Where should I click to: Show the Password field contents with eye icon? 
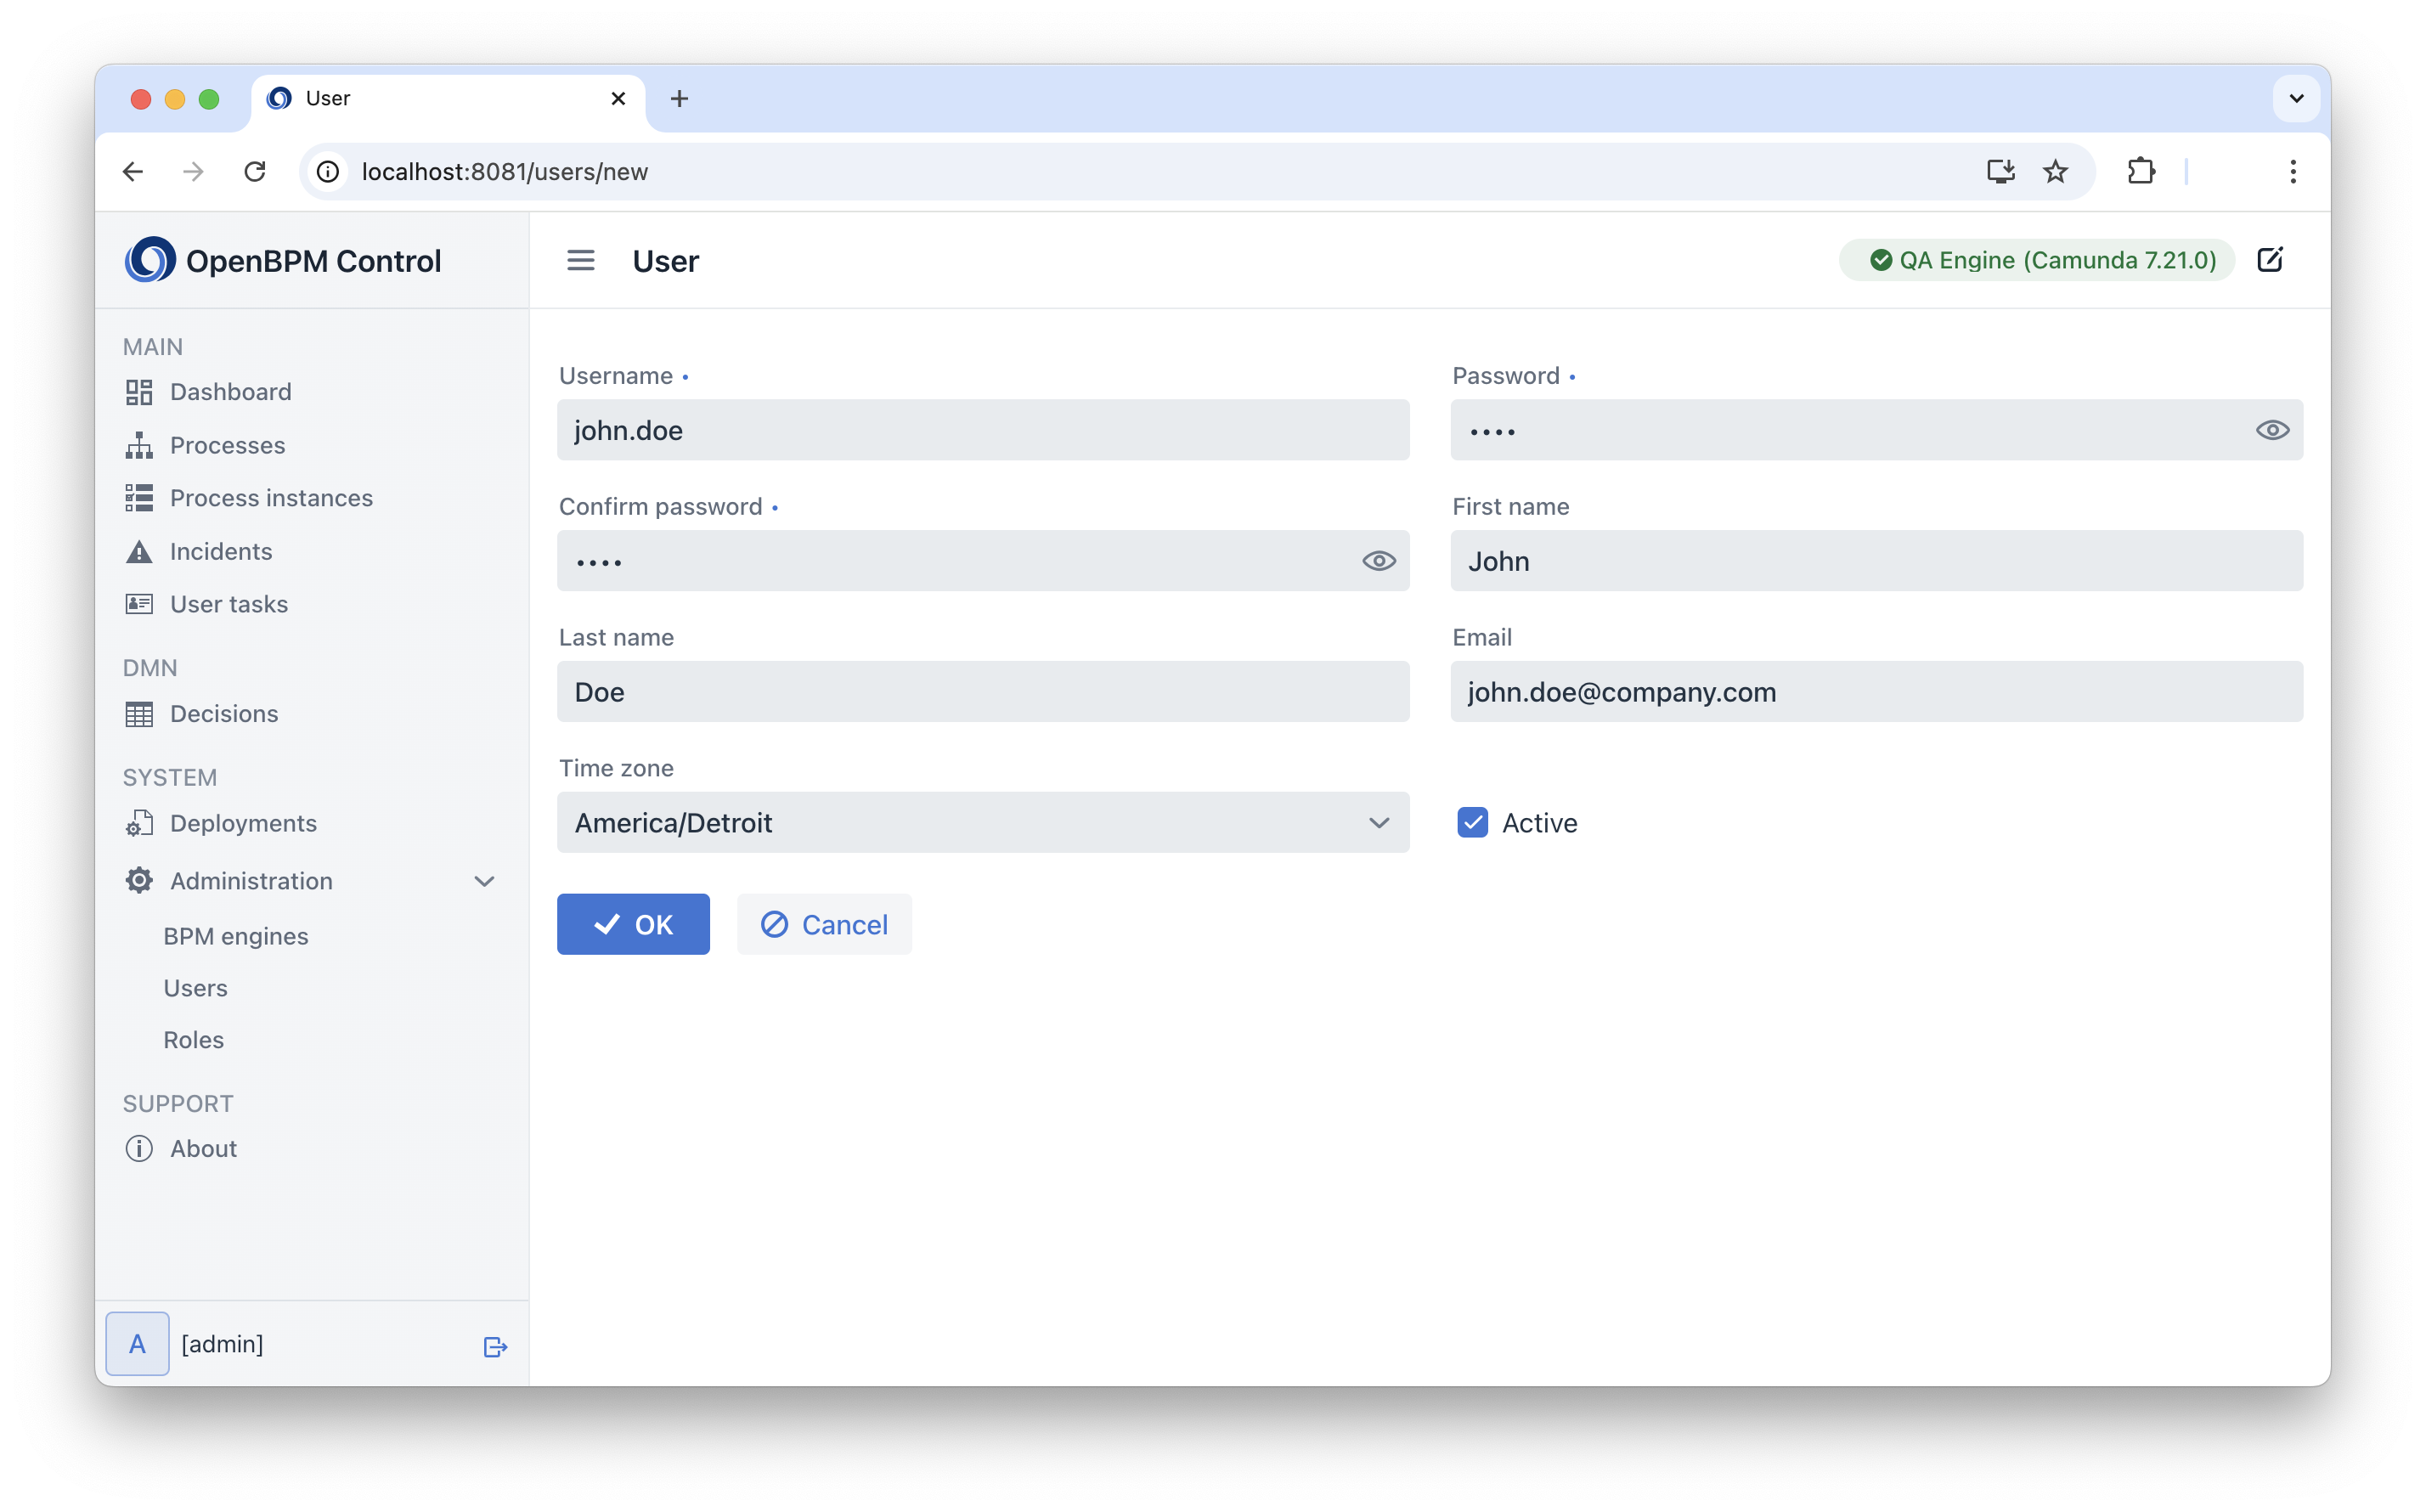coord(2272,430)
